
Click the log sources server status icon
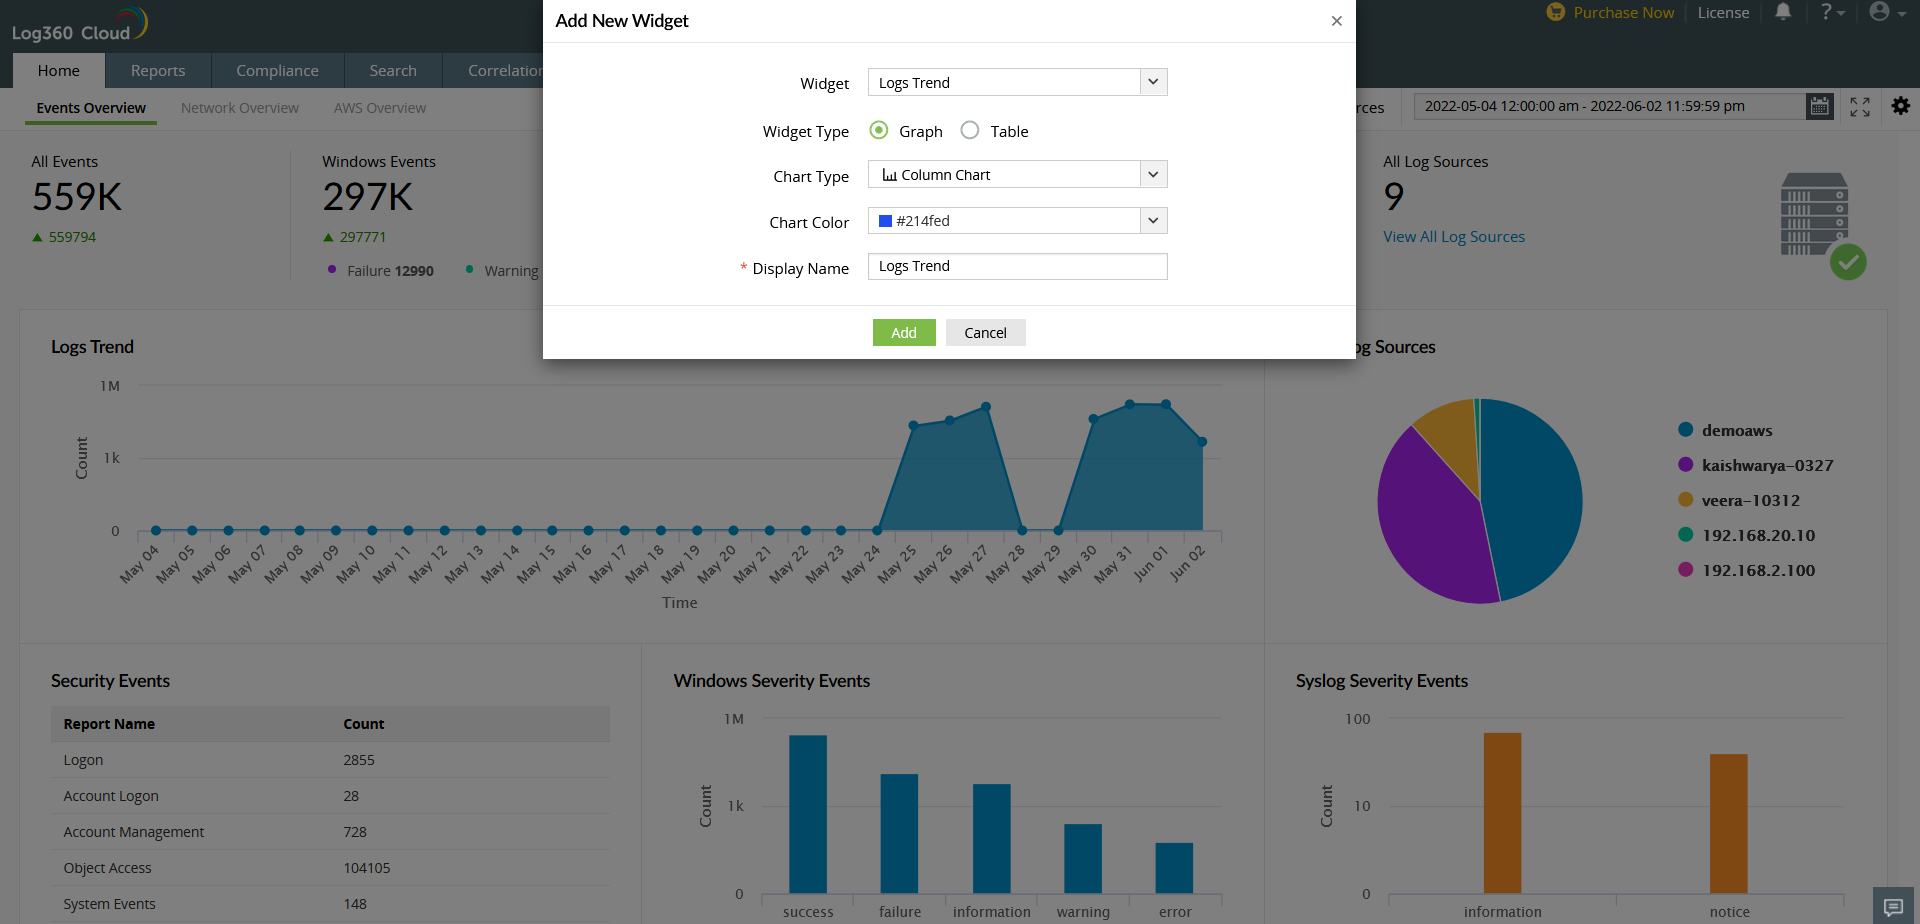coord(1822,226)
